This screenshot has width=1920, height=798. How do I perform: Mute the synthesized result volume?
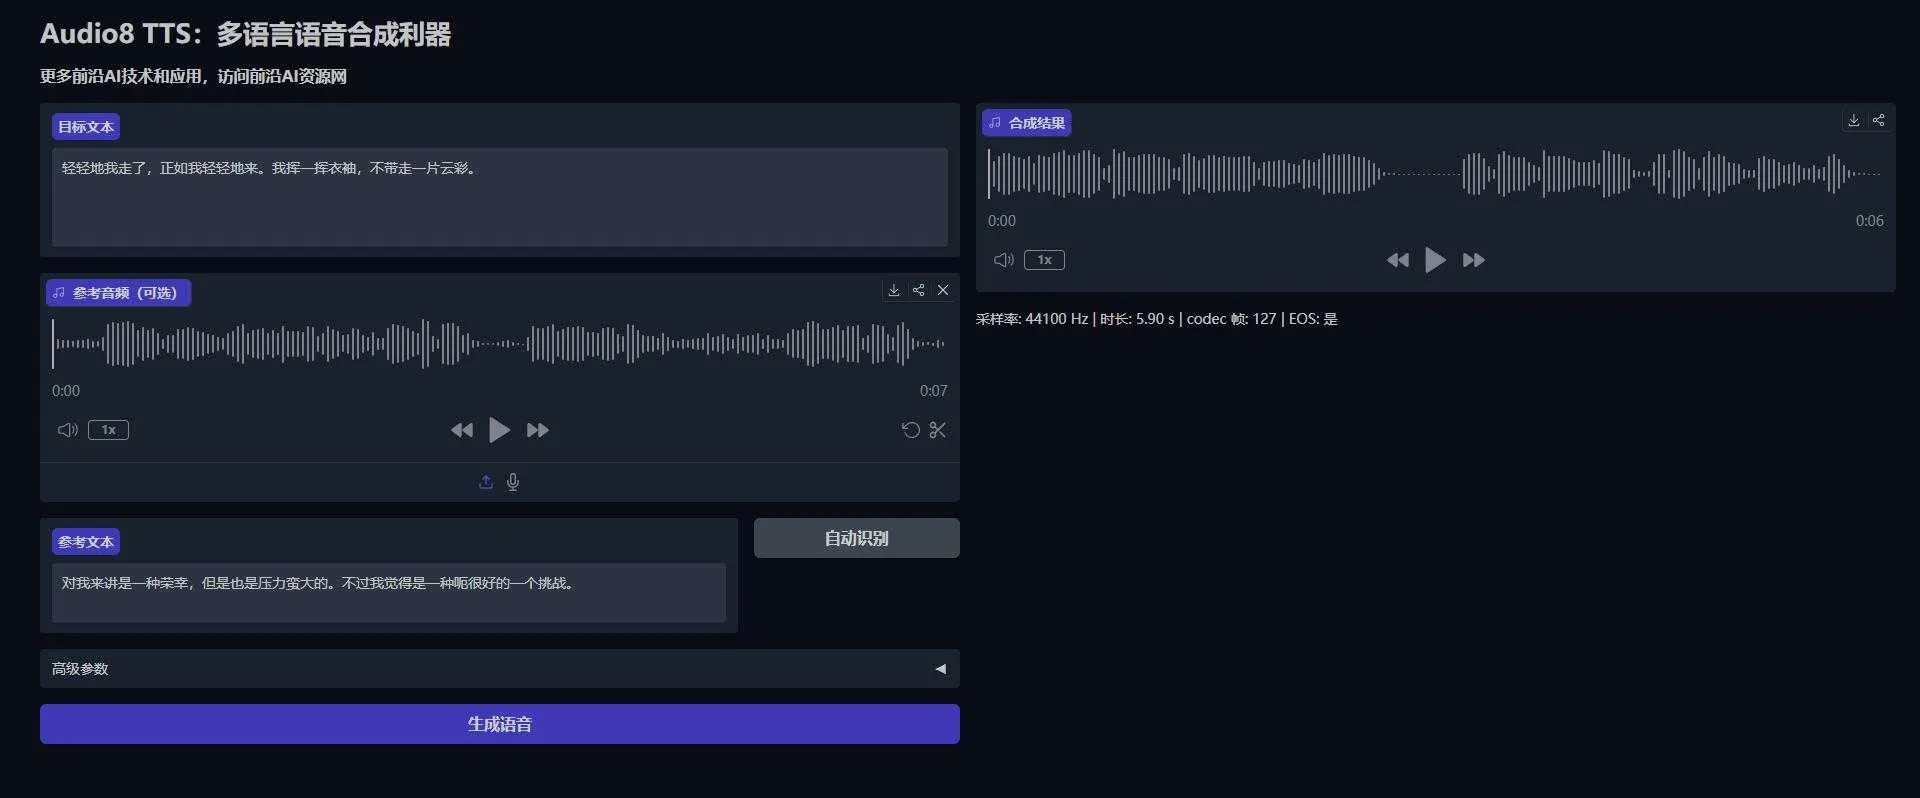(1003, 260)
